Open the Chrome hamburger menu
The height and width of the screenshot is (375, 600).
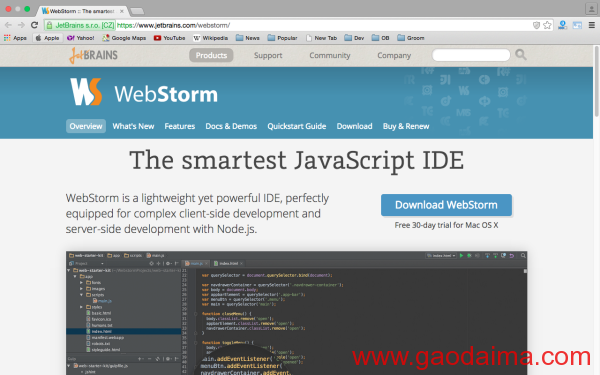(592, 25)
